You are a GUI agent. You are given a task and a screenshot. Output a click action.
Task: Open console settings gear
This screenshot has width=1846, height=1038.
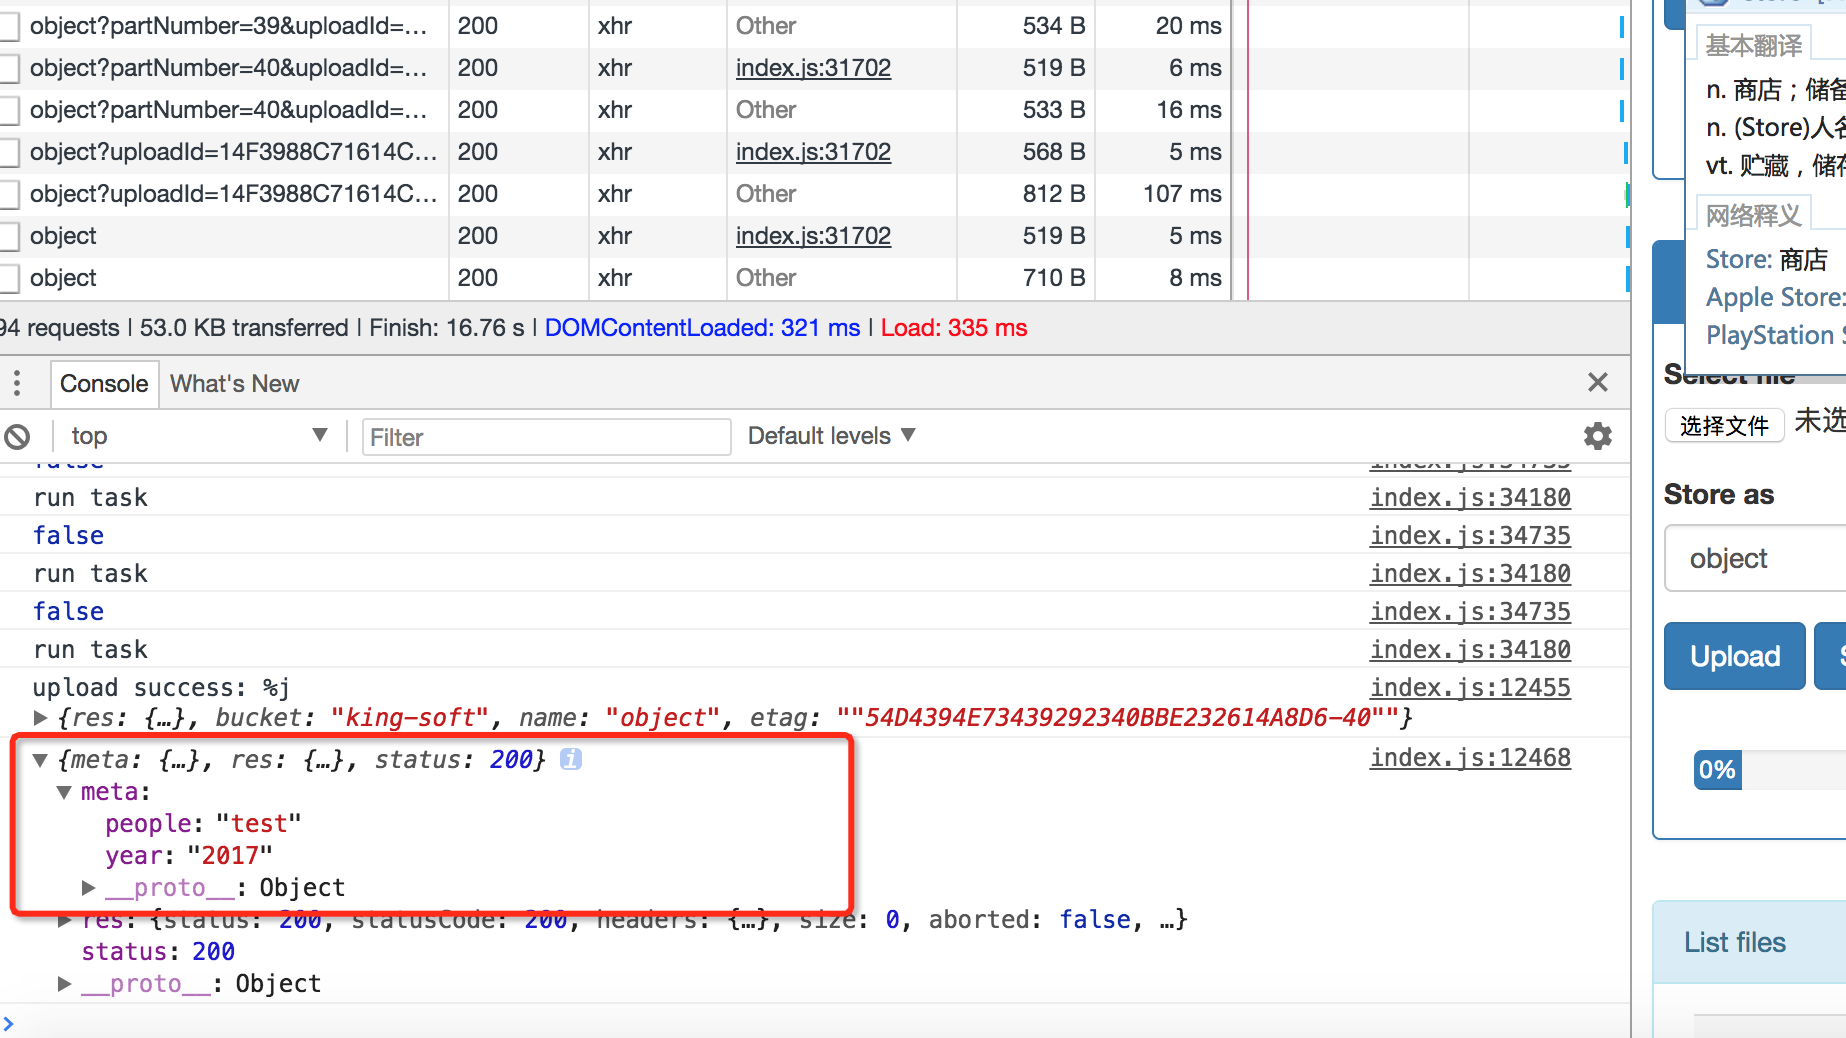[x=1598, y=436]
